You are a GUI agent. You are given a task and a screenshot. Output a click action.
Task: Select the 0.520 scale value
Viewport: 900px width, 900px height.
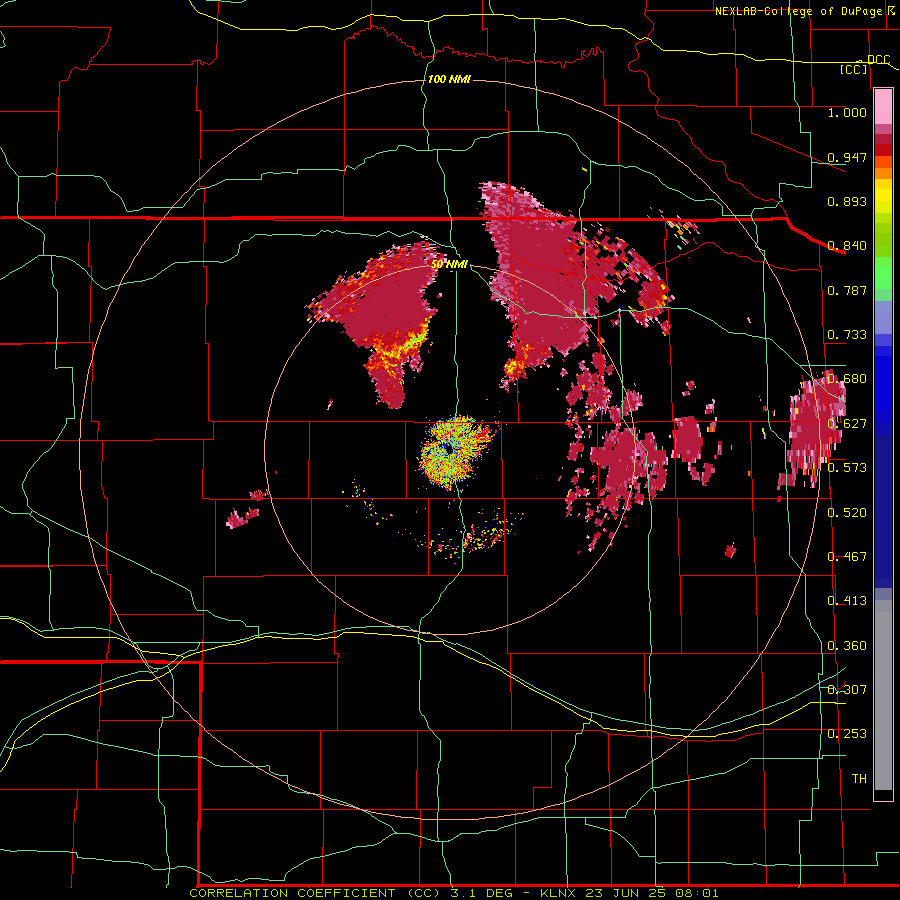(x=847, y=513)
